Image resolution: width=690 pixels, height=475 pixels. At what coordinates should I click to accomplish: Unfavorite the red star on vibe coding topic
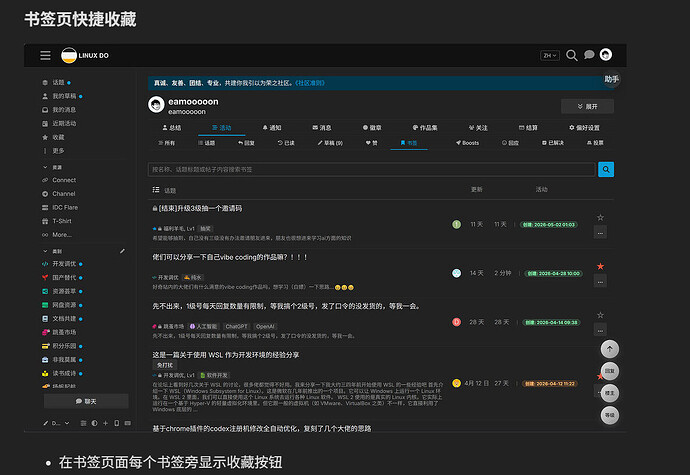tap(600, 266)
